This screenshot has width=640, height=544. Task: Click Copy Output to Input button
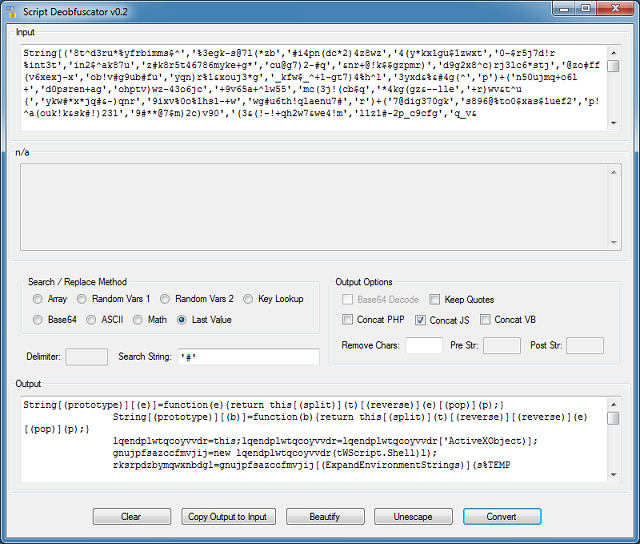[228, 517]
